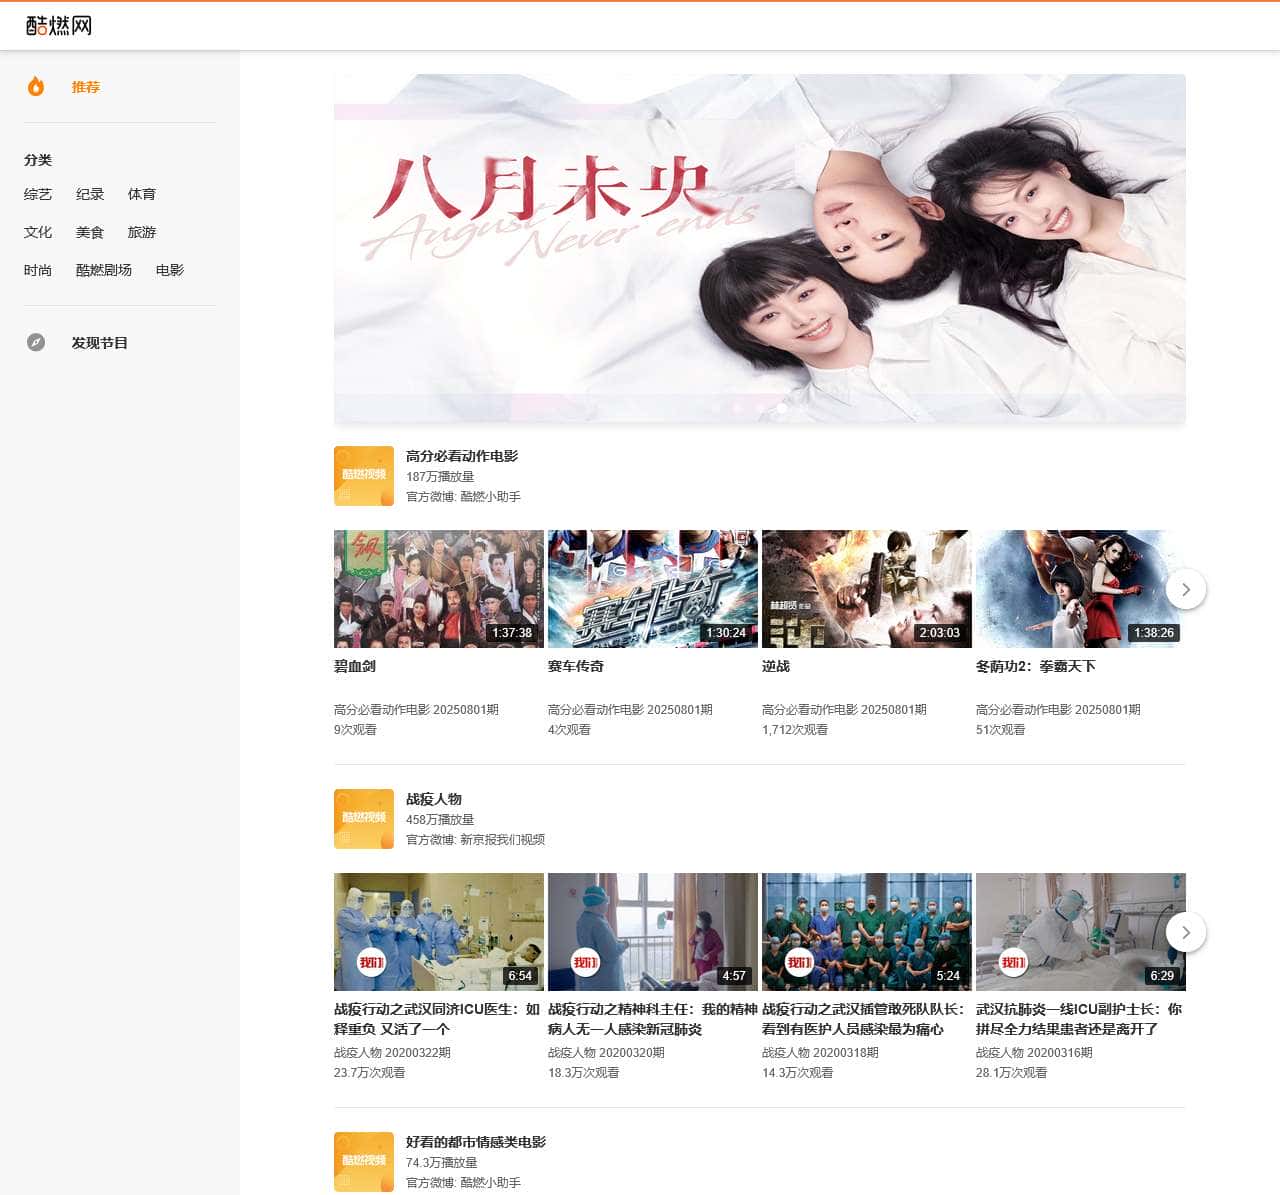The width and height of the screenshot is (1280, 1195).
Task: Open the 逆战 video title link
Action: pyautogui.click(x=776, y=666)
